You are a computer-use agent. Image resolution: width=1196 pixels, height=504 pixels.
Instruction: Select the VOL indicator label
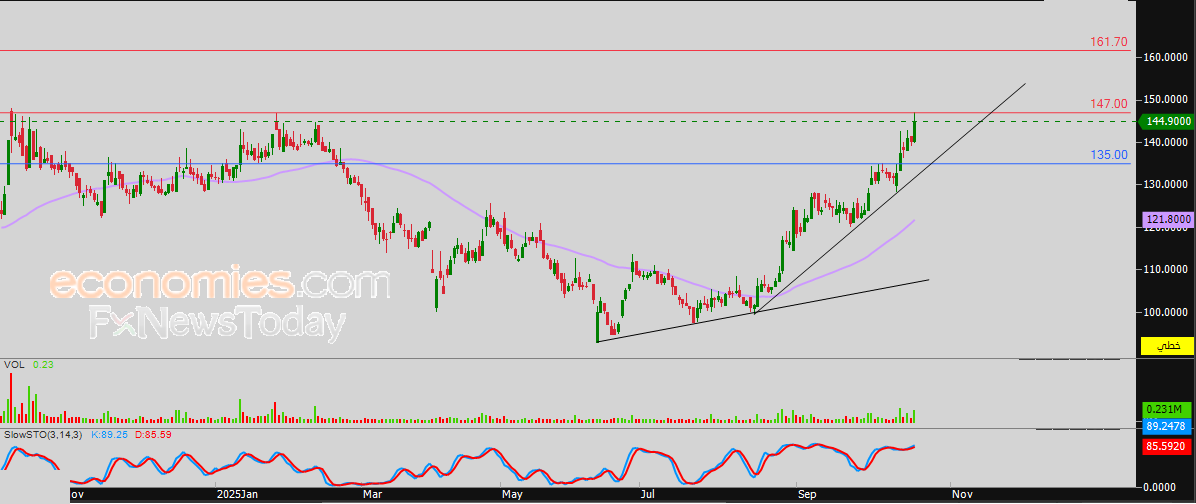pos(12,365)
